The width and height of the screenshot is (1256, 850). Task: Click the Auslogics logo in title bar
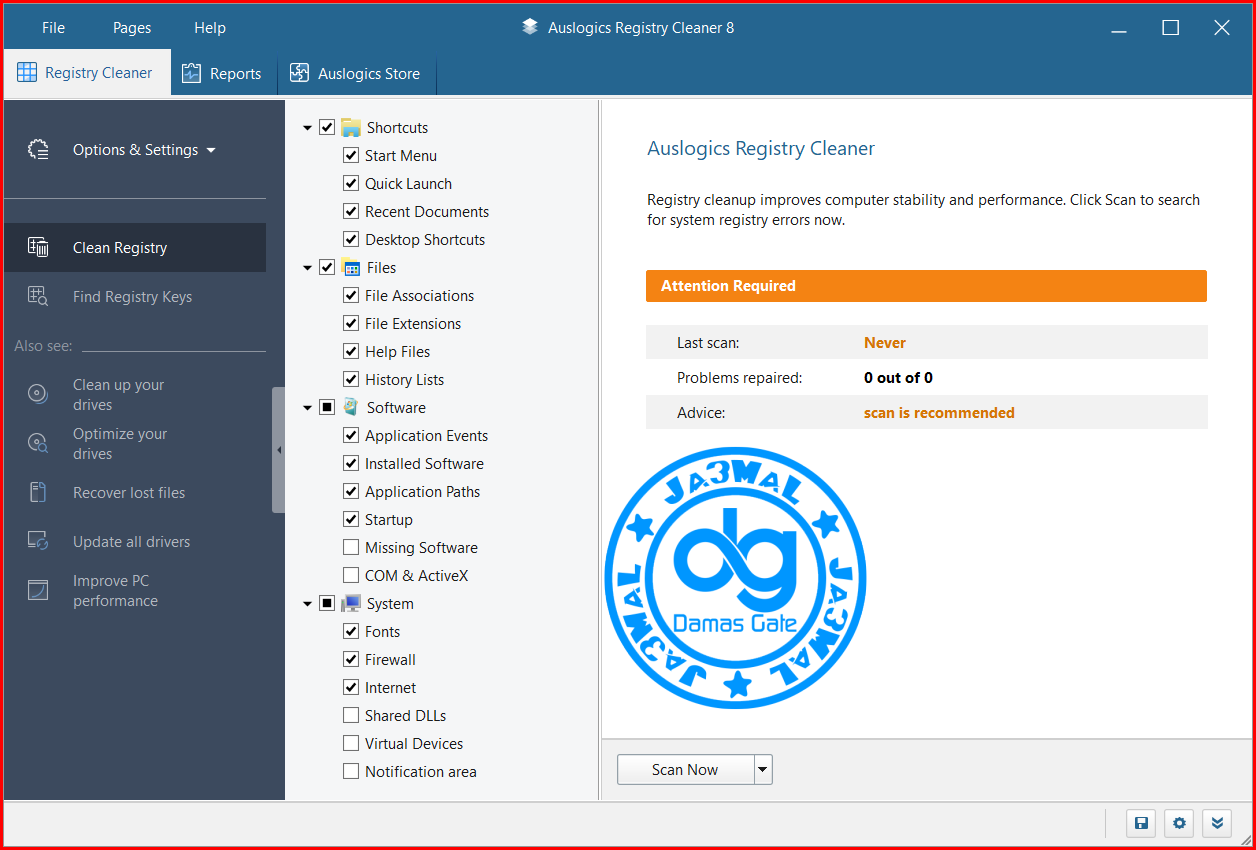tap(530, 27)
